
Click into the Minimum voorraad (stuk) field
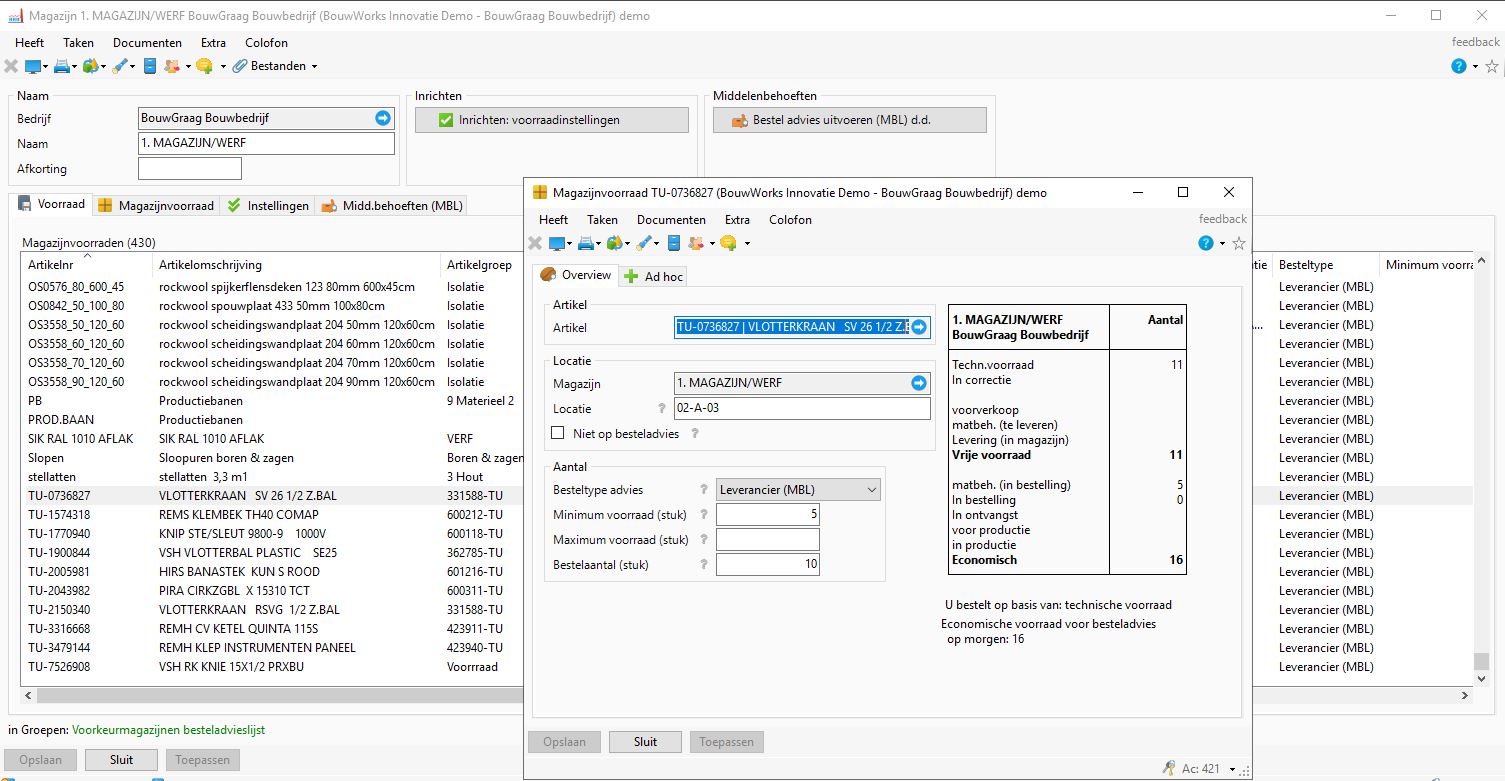point(767,515)
